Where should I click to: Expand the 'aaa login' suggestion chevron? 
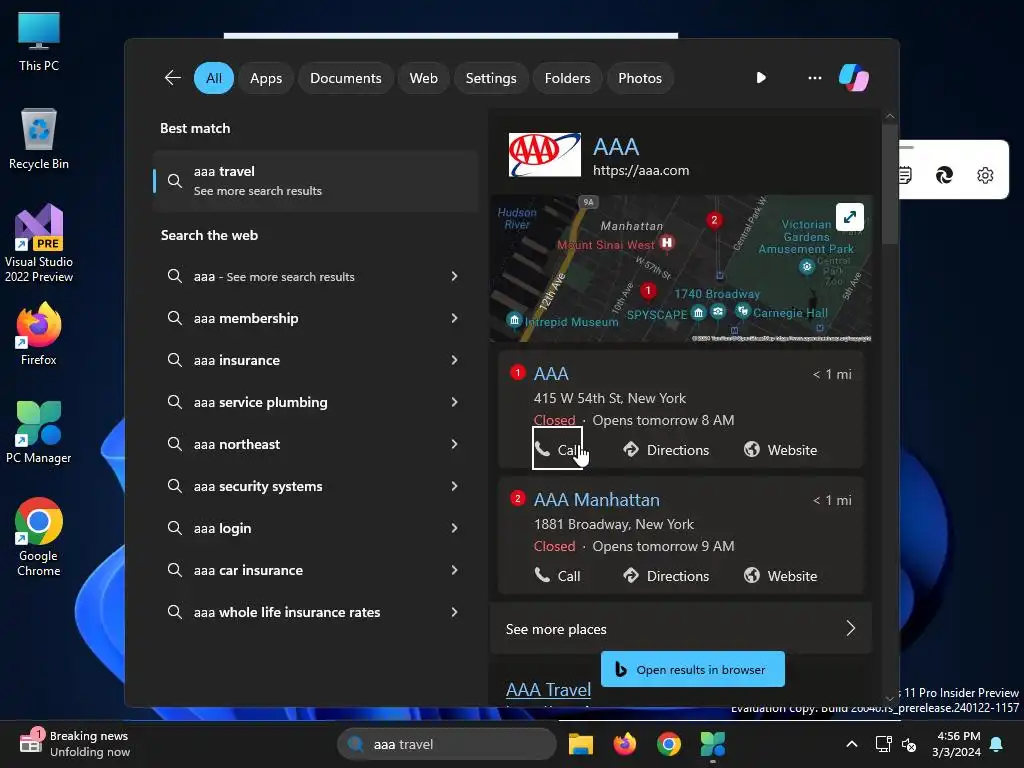click(455, 528)
